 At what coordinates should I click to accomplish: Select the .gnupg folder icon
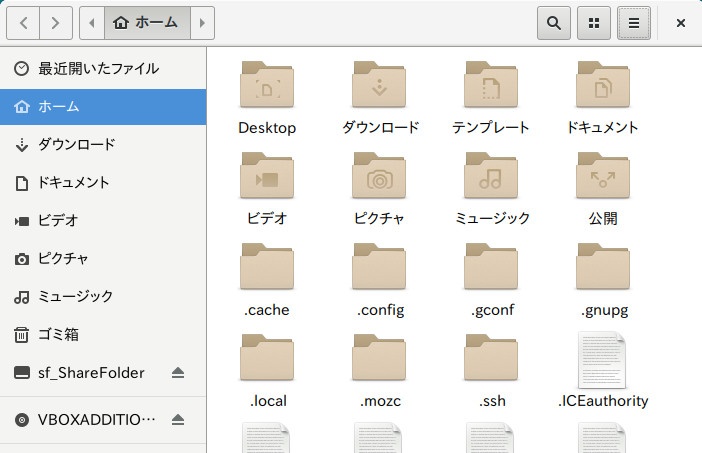tap(603, 266)
